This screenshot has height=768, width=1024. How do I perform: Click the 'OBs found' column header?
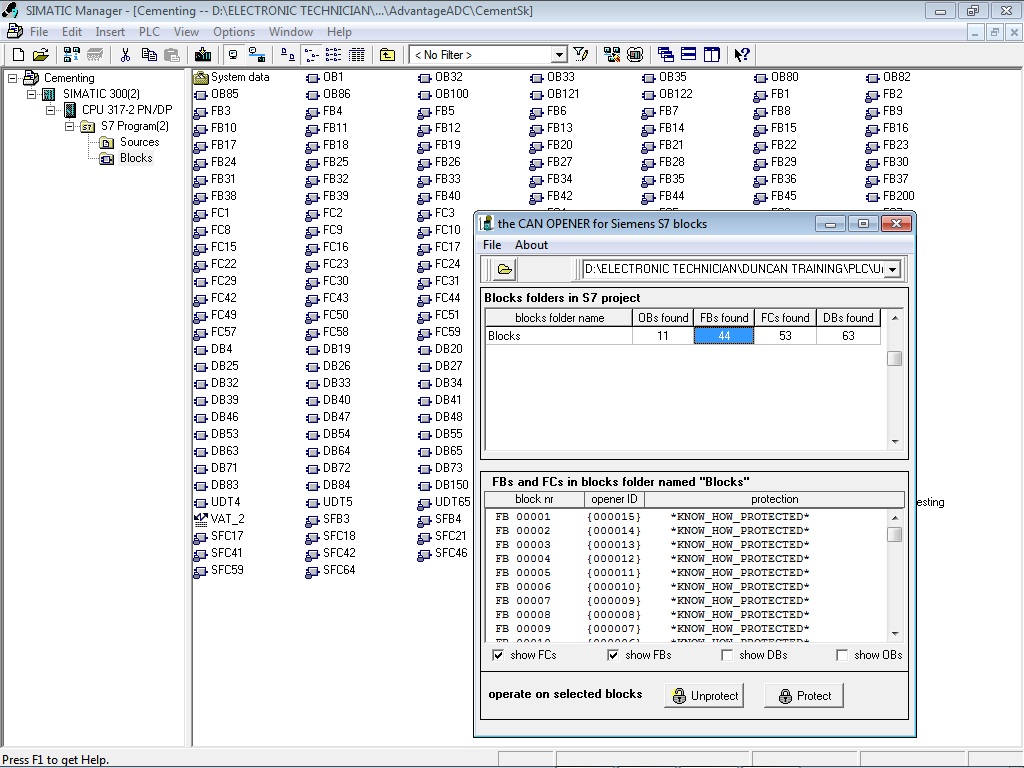(663, 318)
